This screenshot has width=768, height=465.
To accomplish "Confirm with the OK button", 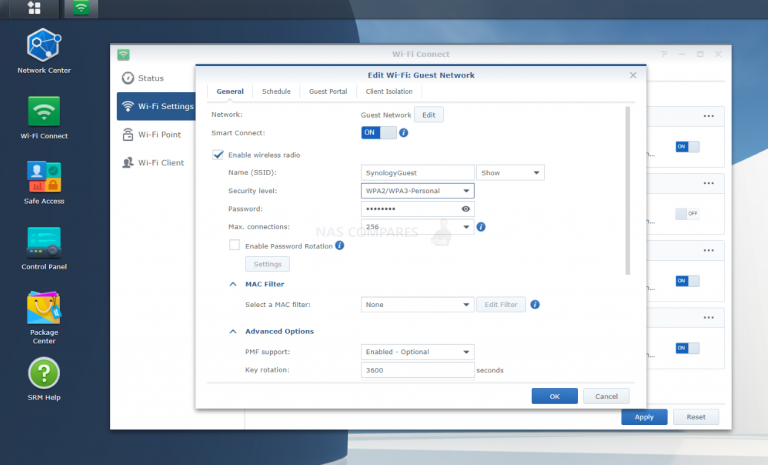I will pyautogui.click(x=554, y=396).
